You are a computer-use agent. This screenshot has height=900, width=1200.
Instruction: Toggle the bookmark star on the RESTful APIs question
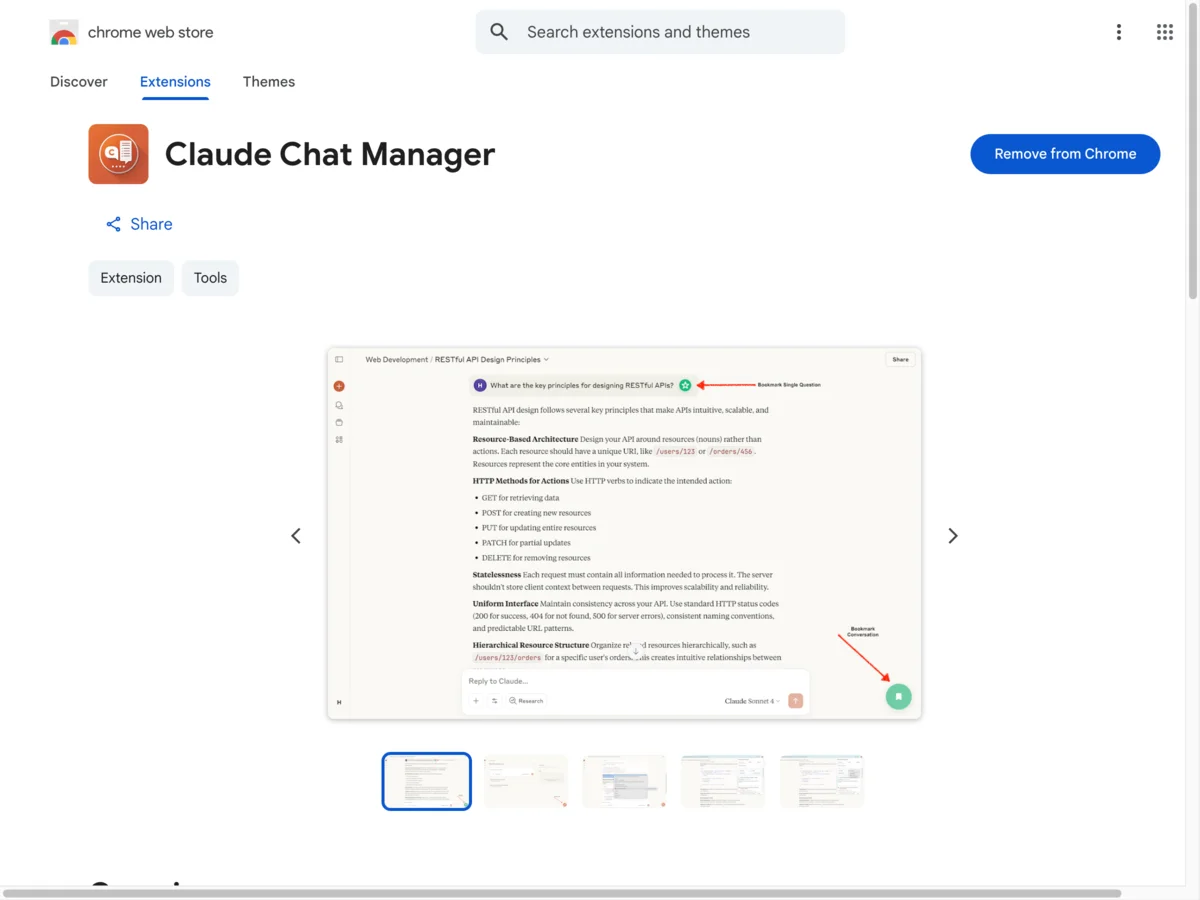pos(684,385)
